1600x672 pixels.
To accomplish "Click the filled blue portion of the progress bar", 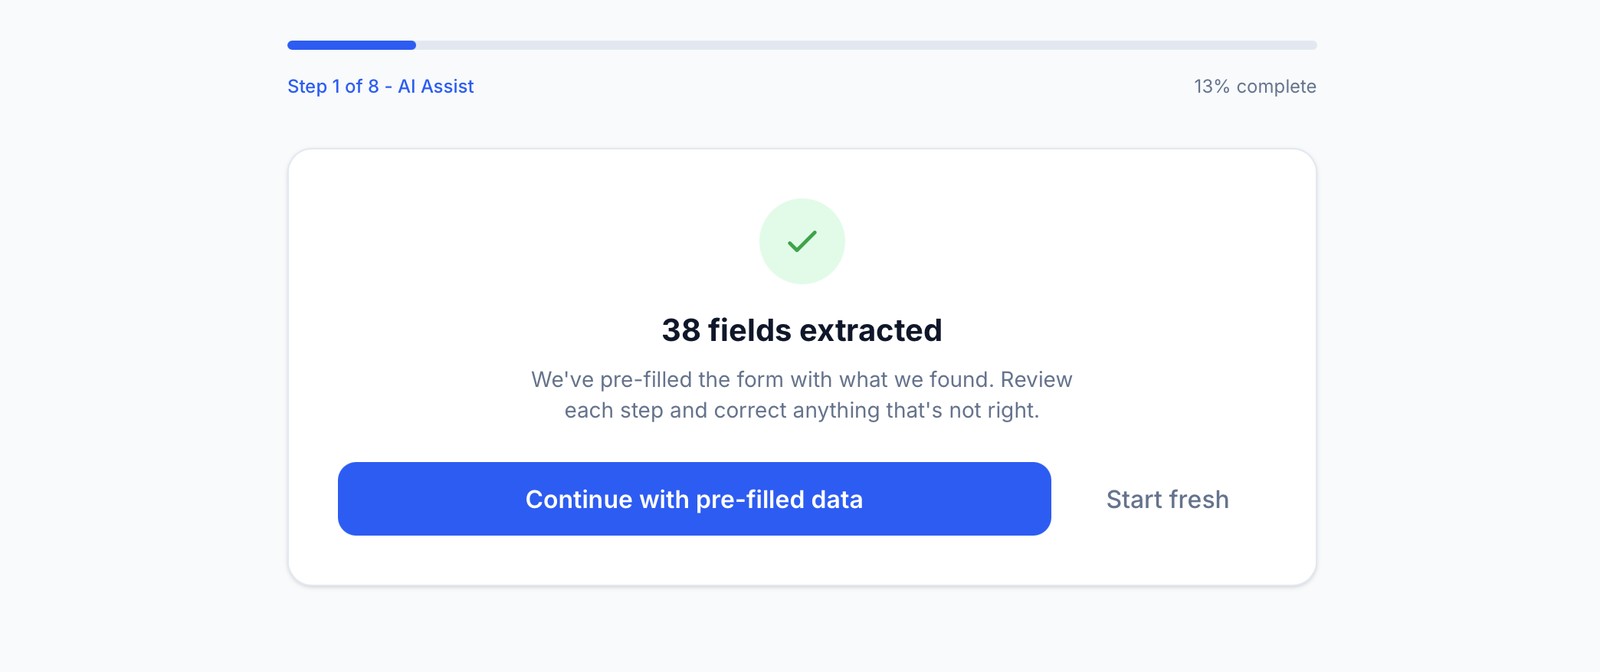I will pyautogui.click(x=350, y=45).
